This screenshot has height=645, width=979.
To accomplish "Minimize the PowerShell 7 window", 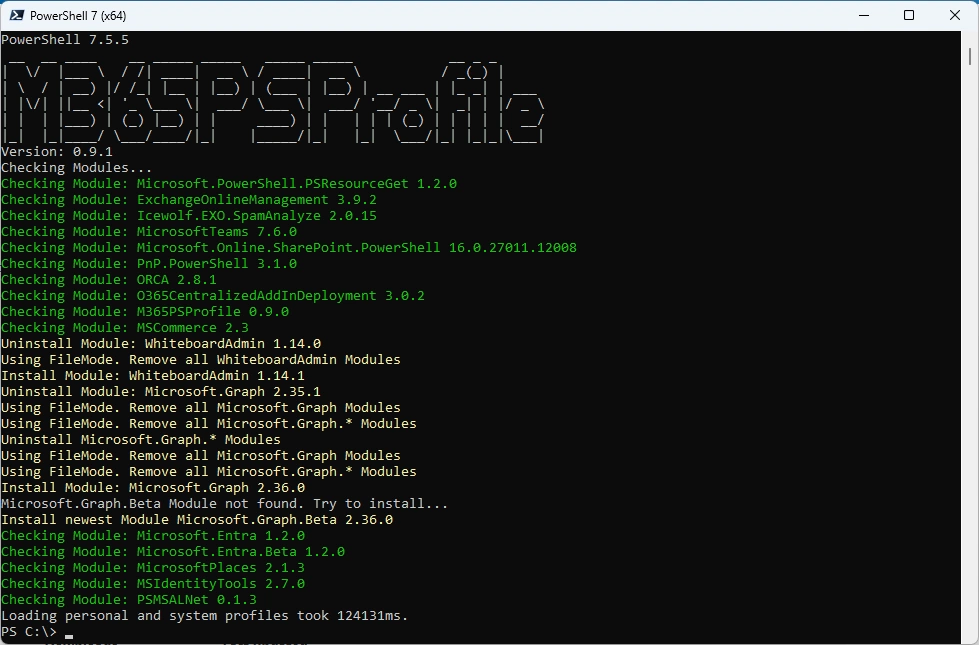I will point(863,15).
